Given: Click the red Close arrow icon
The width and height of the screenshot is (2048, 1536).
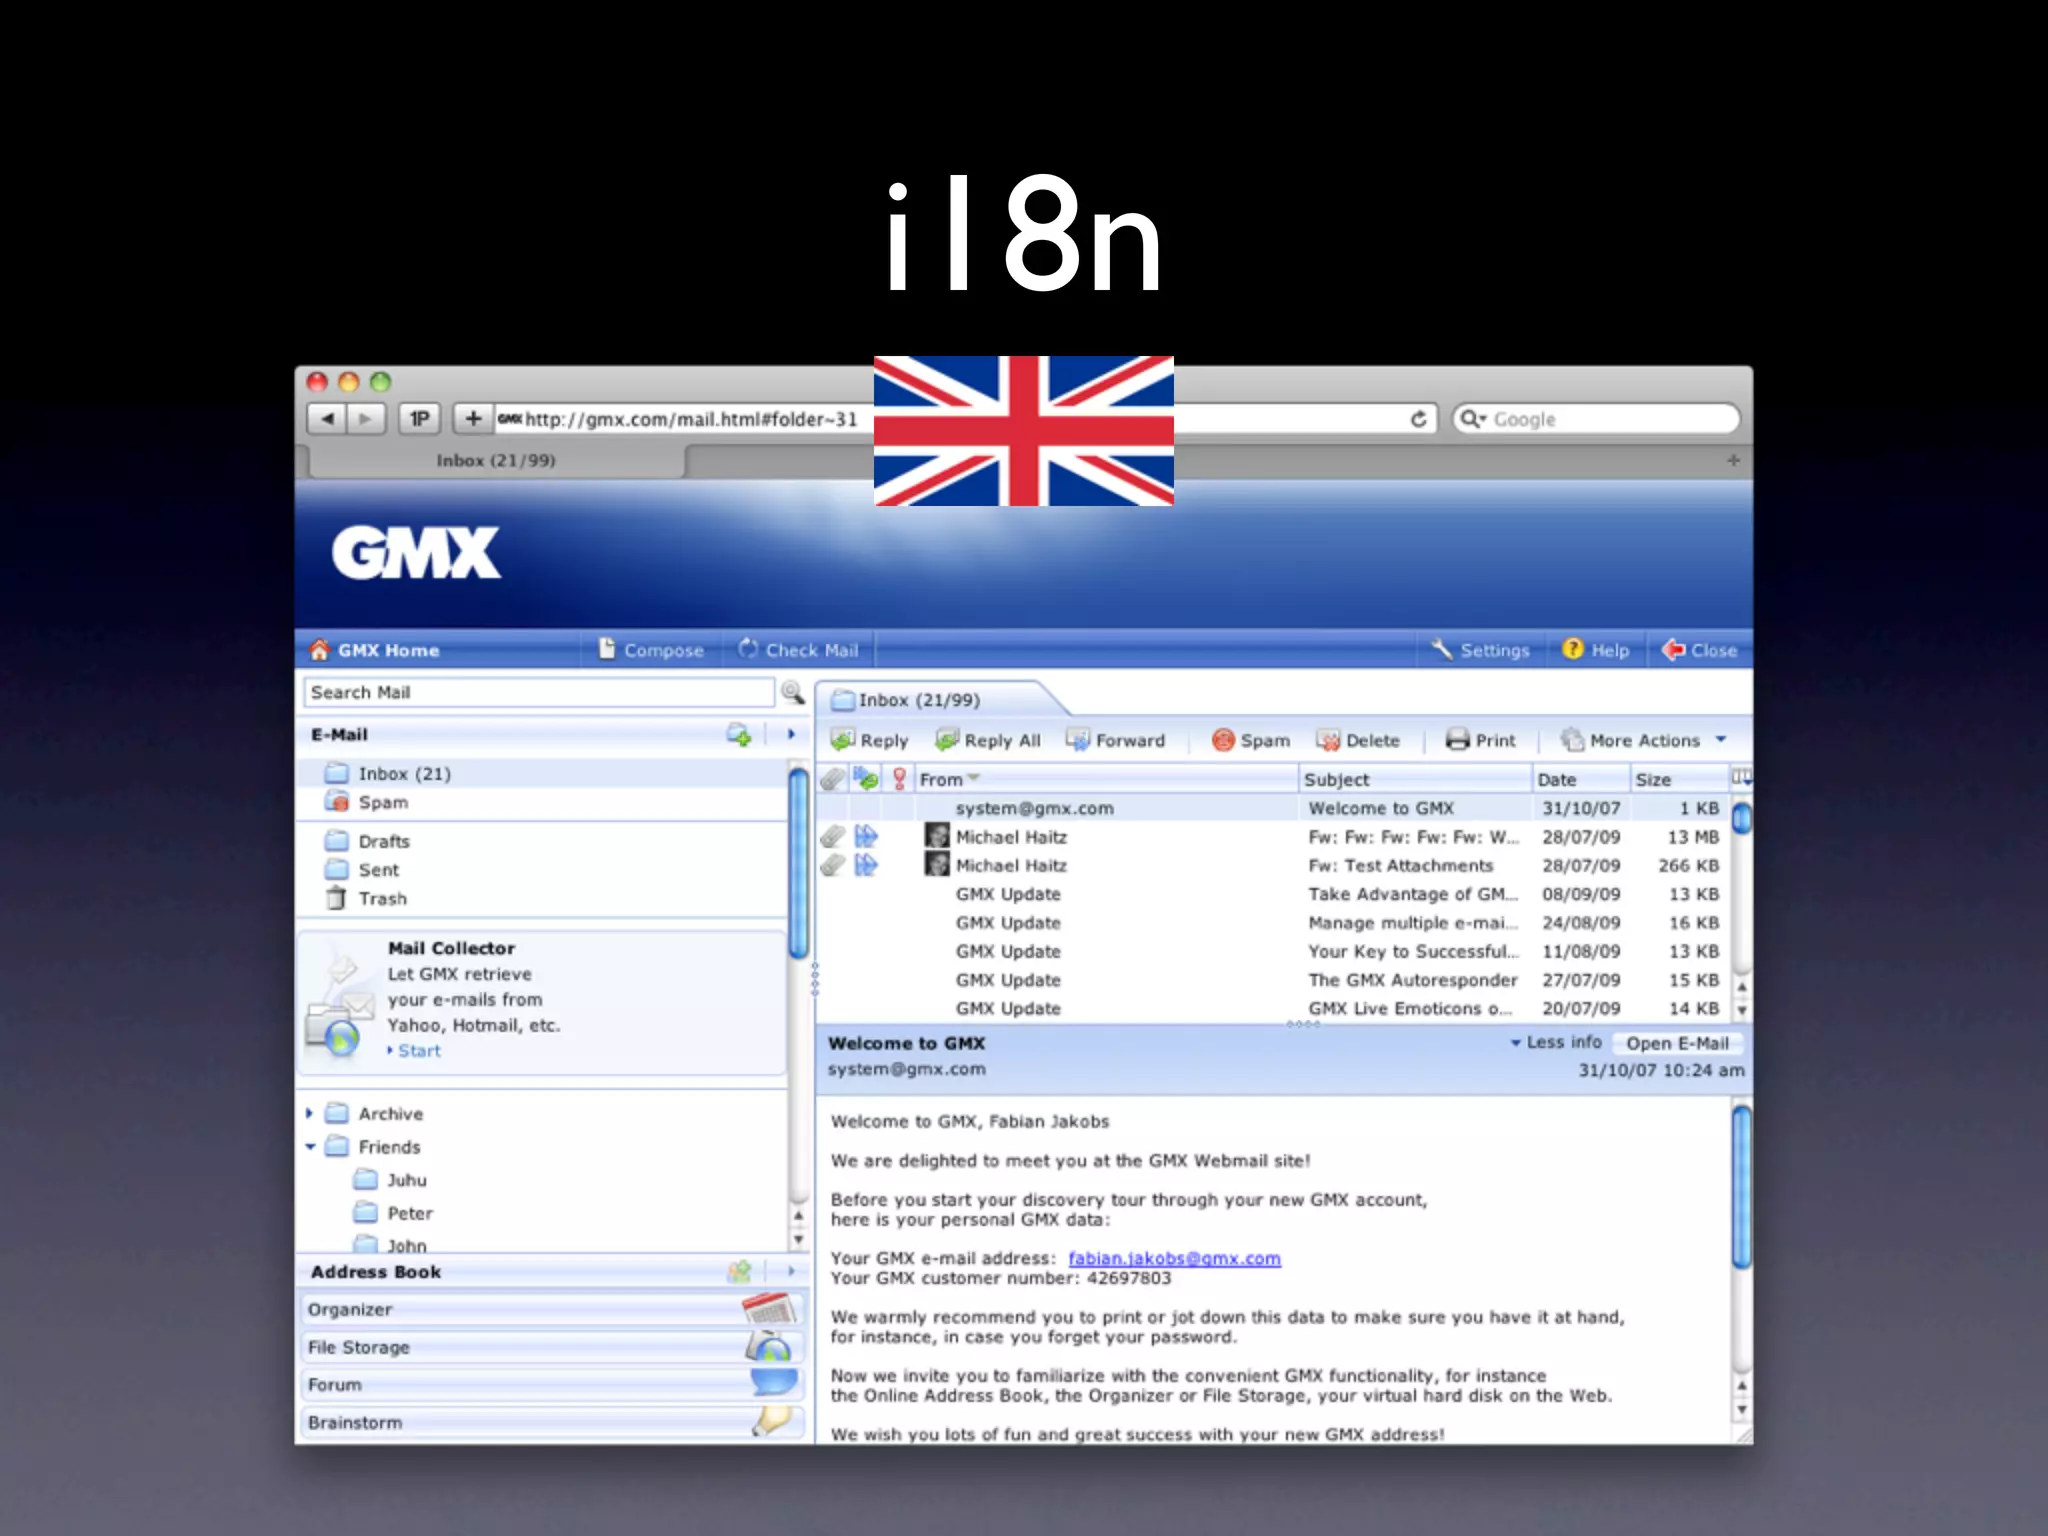Looking at the screenshot, I should pyautogui.click(x=1673, y=650).
